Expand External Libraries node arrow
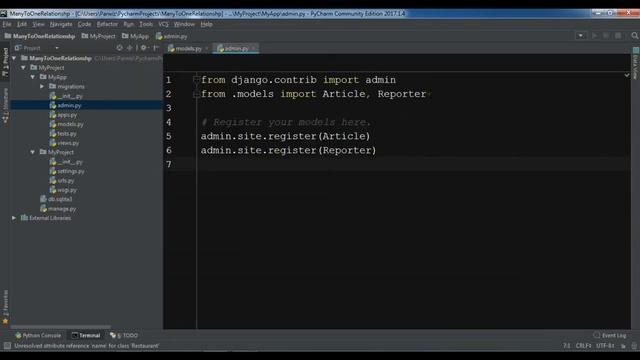 14,218
